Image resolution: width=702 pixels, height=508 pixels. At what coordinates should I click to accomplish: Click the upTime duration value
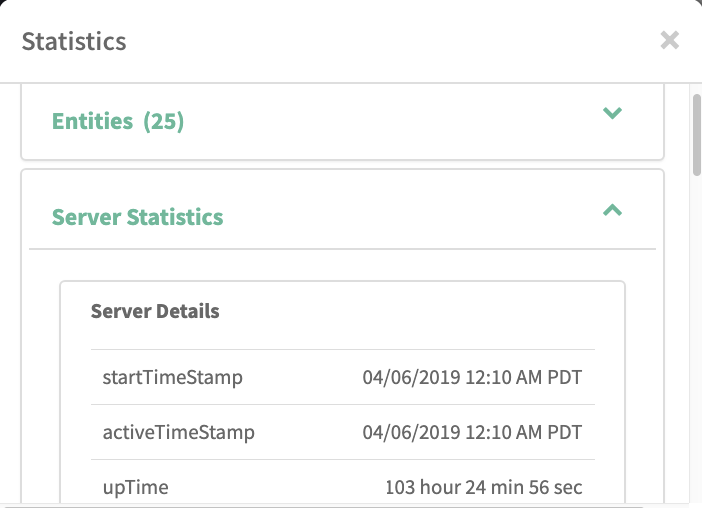tap(484, 487)
